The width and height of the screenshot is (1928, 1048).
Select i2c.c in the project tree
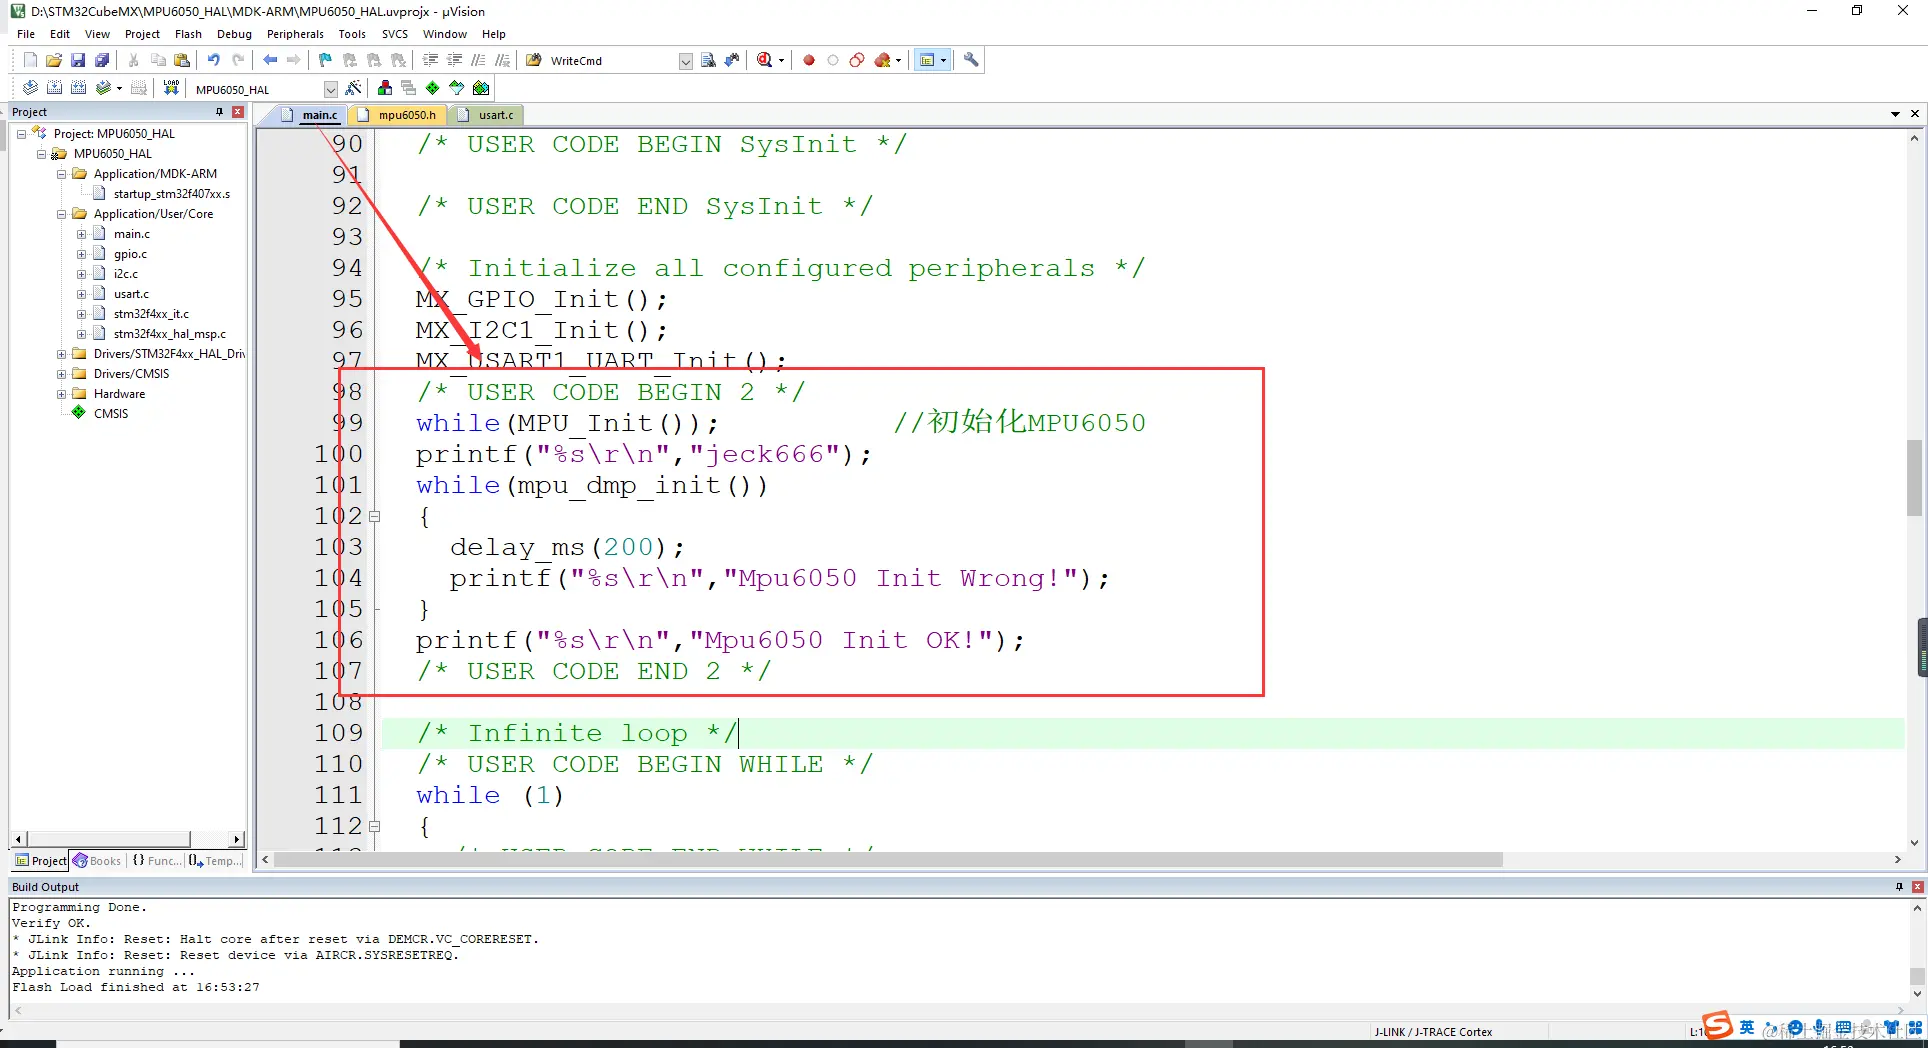(x=126, y=274)
